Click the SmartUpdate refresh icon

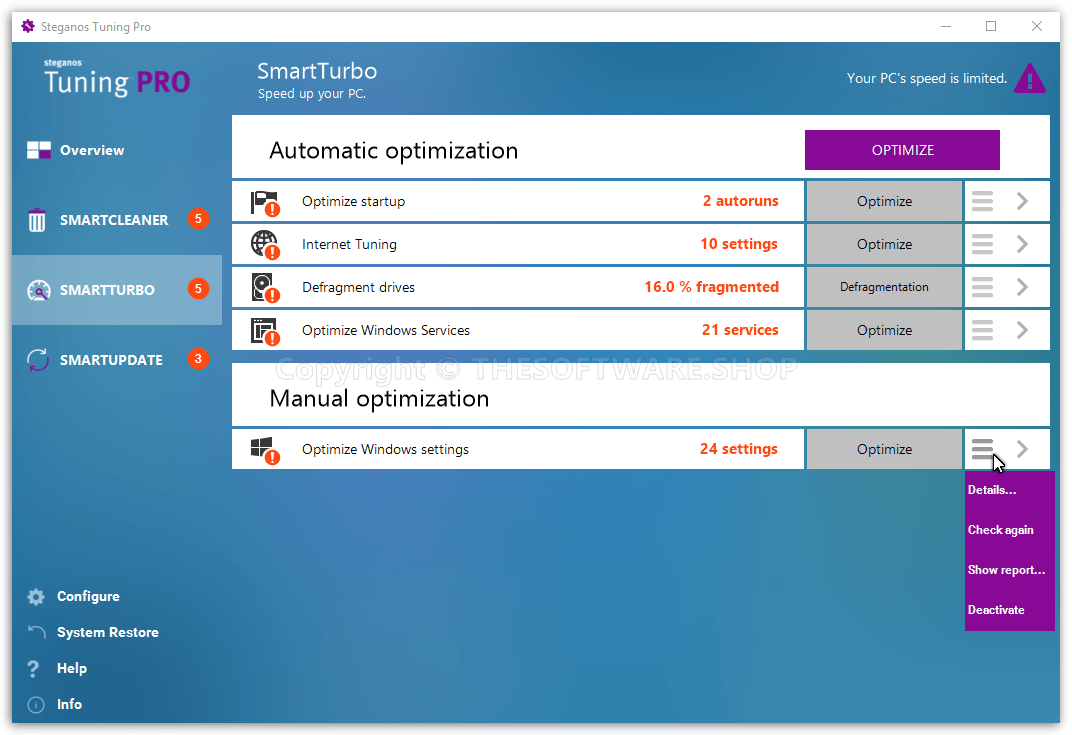point(38,360)
